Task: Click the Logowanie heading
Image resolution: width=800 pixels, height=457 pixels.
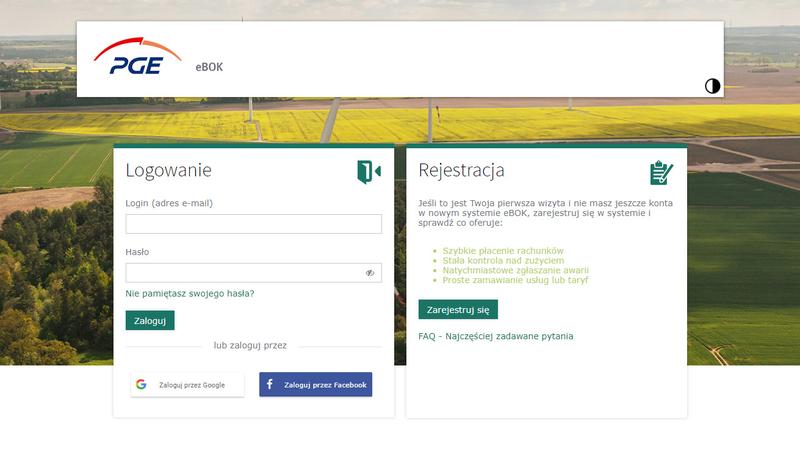Action: point(168,170)
